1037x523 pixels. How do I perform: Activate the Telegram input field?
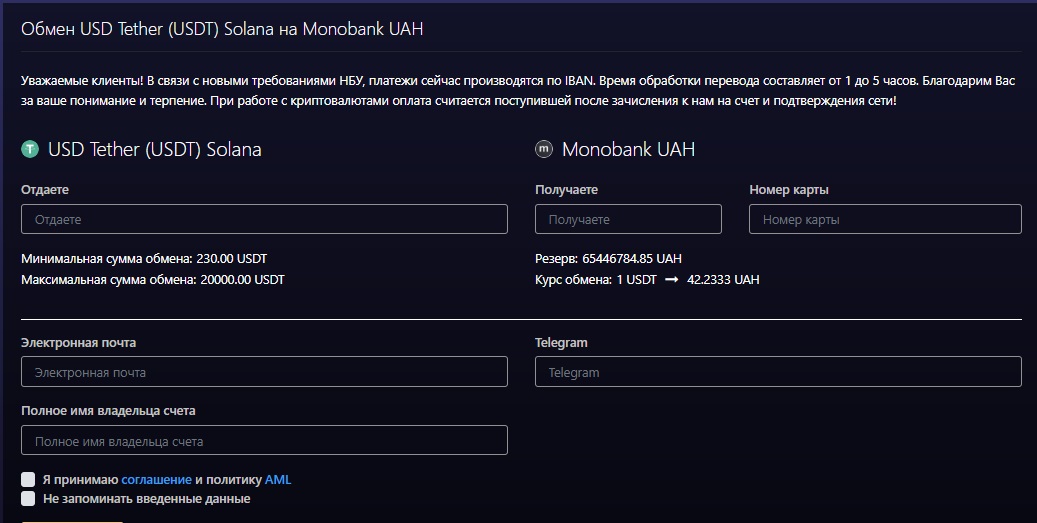tap(778, 372)
